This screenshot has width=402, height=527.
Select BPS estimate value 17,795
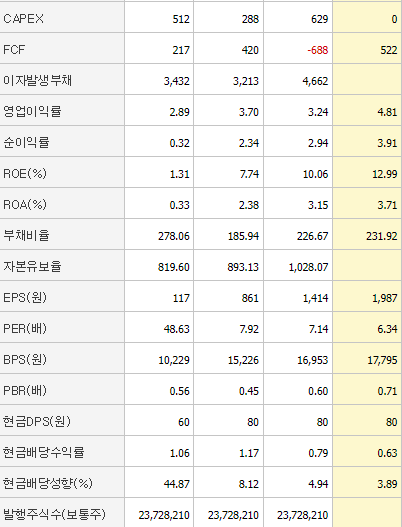(382, 360)
